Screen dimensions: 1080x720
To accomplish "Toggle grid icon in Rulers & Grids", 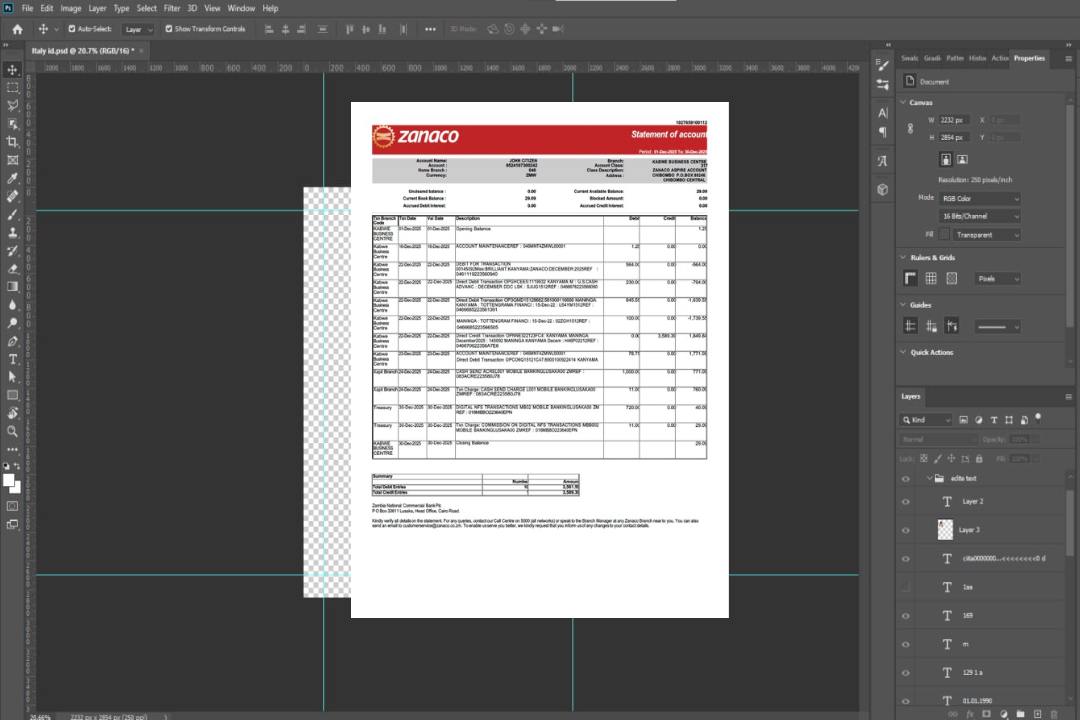I will click(931, 278).
